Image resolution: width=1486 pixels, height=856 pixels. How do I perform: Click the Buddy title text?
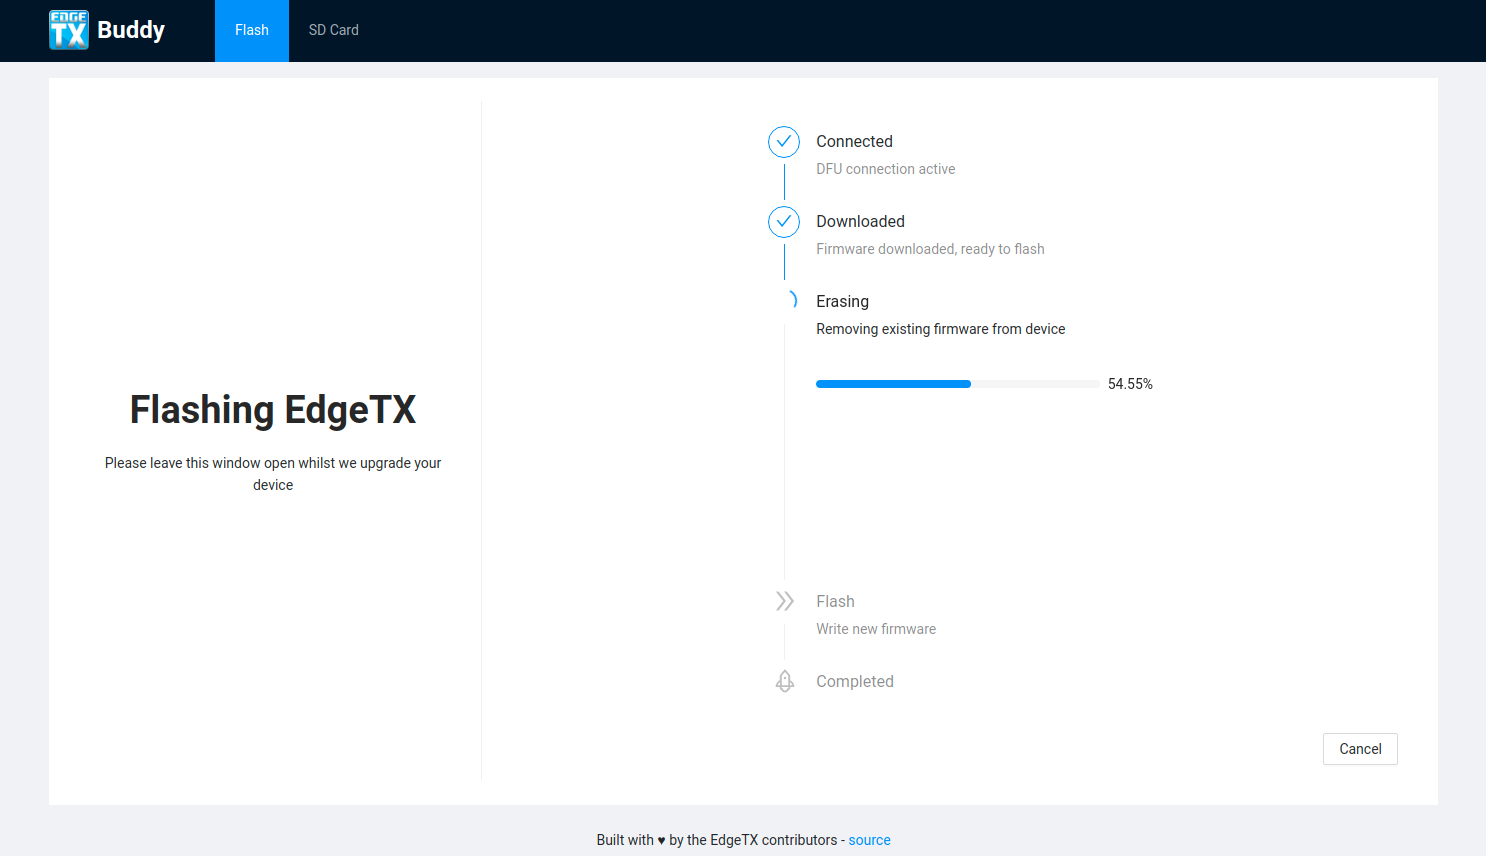point(131,30)
